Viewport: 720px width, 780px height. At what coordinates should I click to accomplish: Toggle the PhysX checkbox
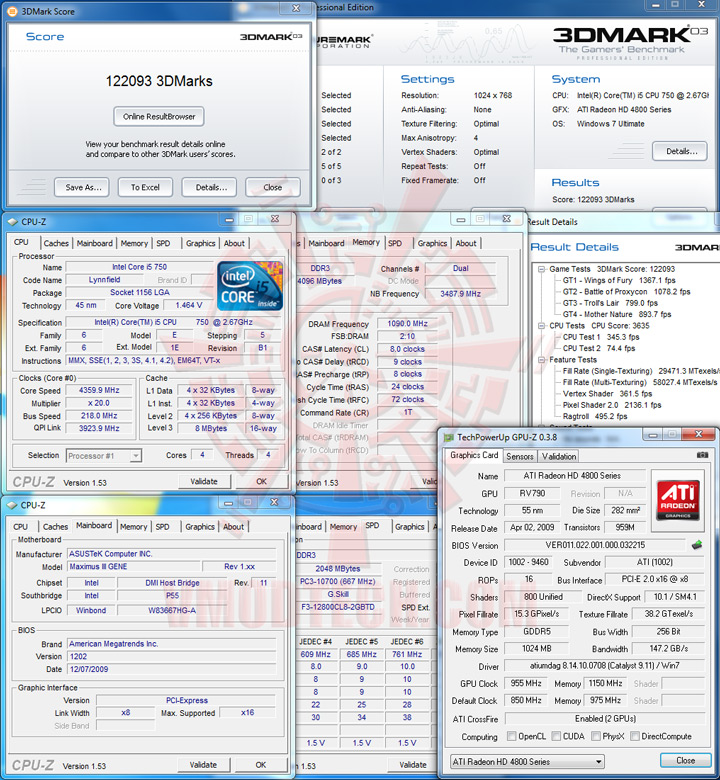tap(596, 736)
